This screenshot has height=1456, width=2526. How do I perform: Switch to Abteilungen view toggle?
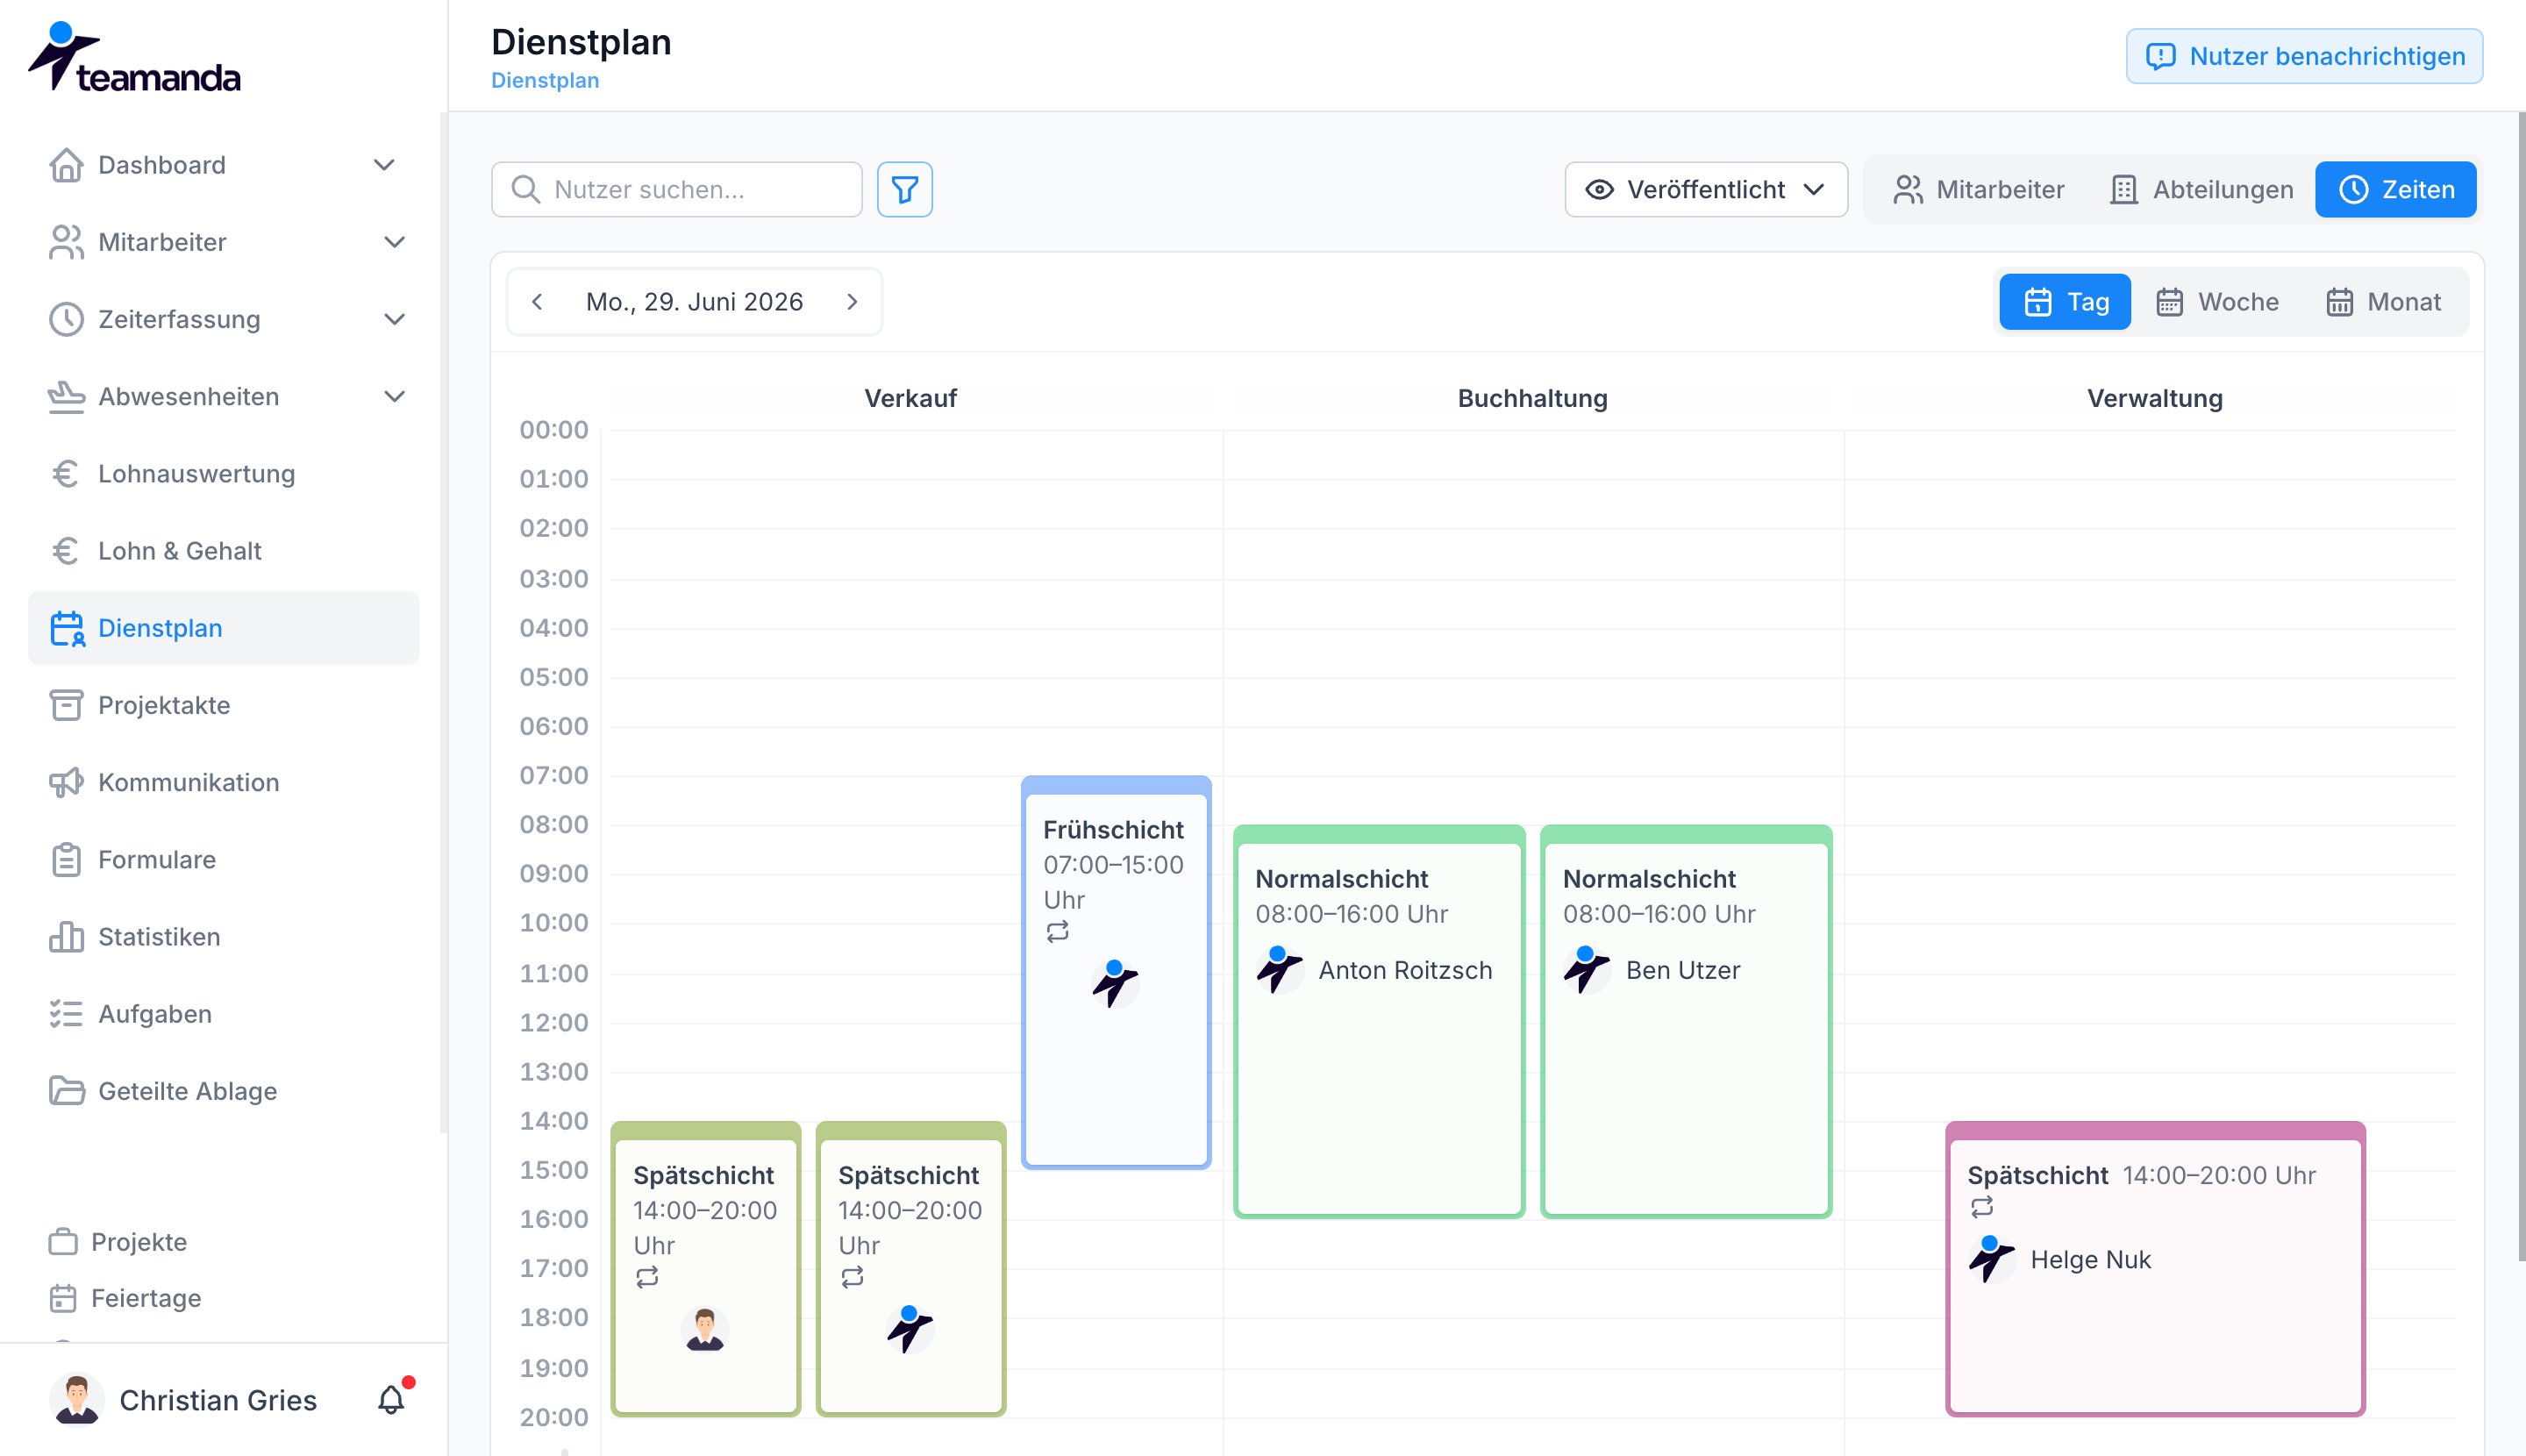pyautogui.click(x=2201, y=189)
